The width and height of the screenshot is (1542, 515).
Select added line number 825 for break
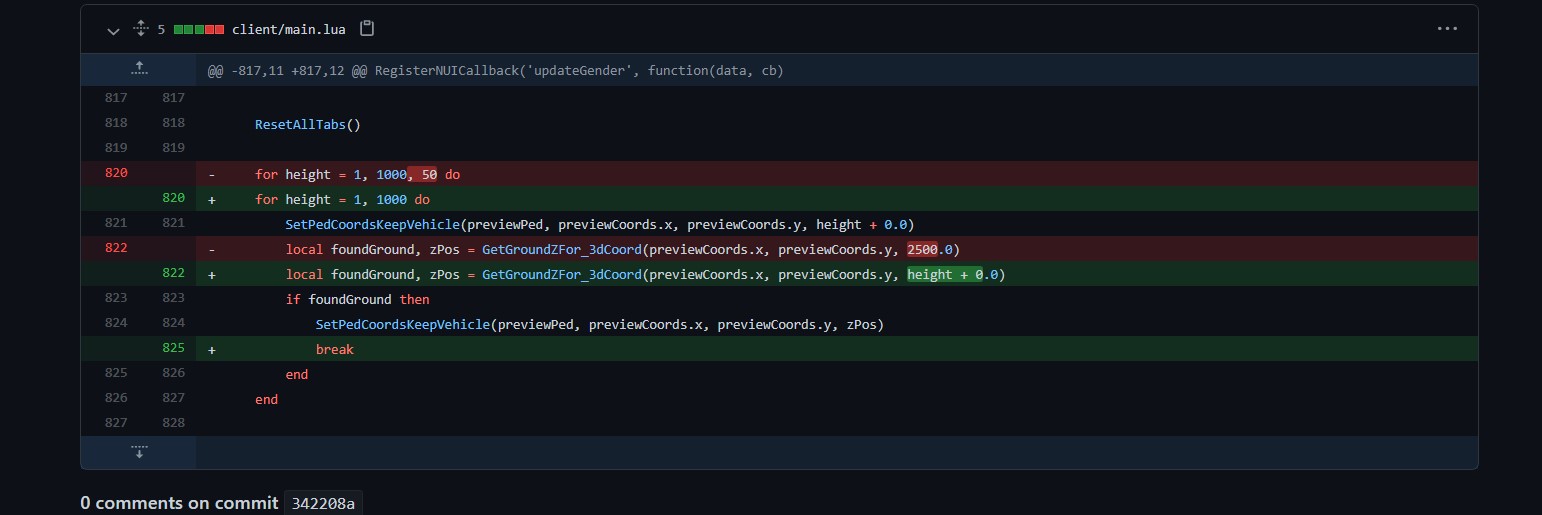coord(173,349)
